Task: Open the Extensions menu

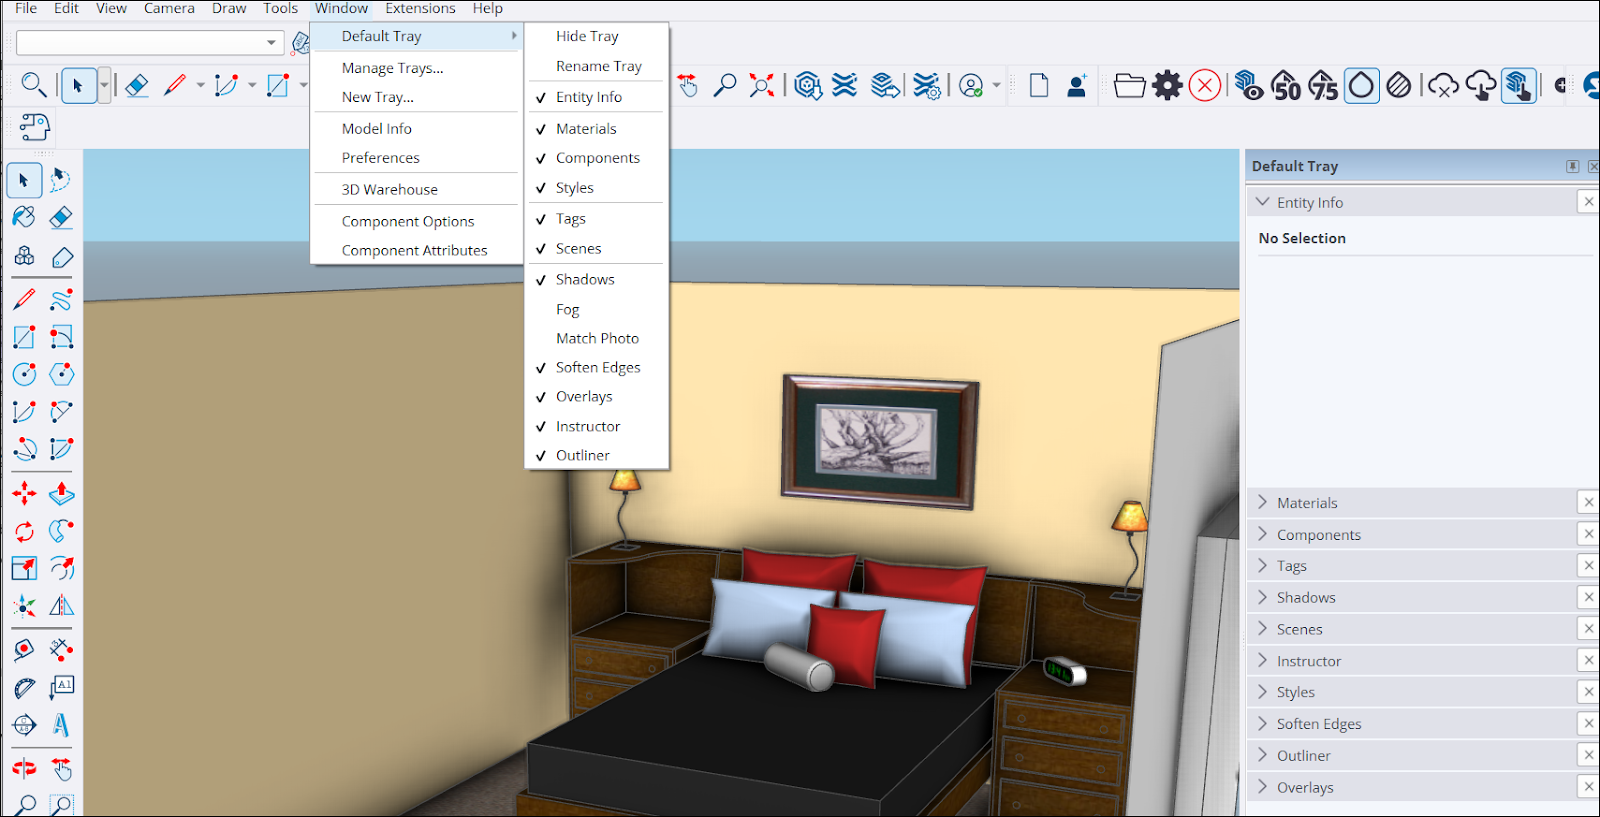Action: coord(420,9)
